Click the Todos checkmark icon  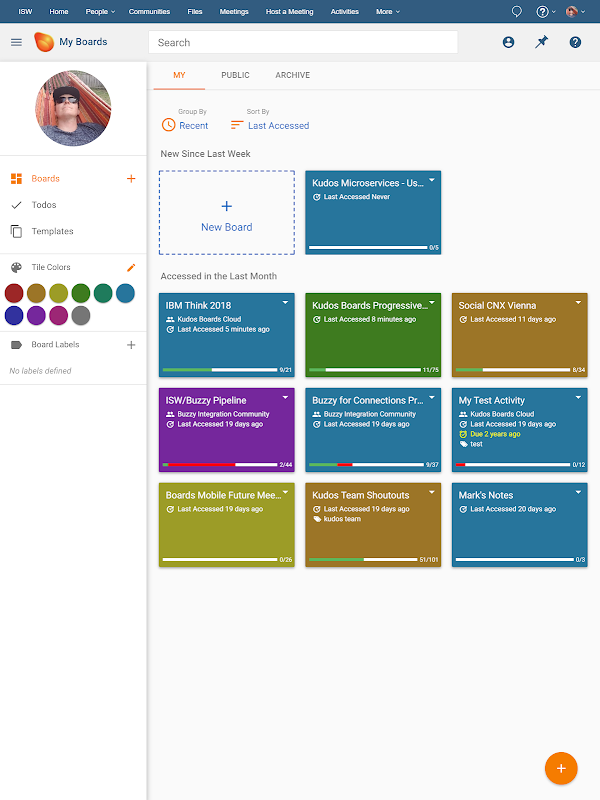click(x=16, y=205)
